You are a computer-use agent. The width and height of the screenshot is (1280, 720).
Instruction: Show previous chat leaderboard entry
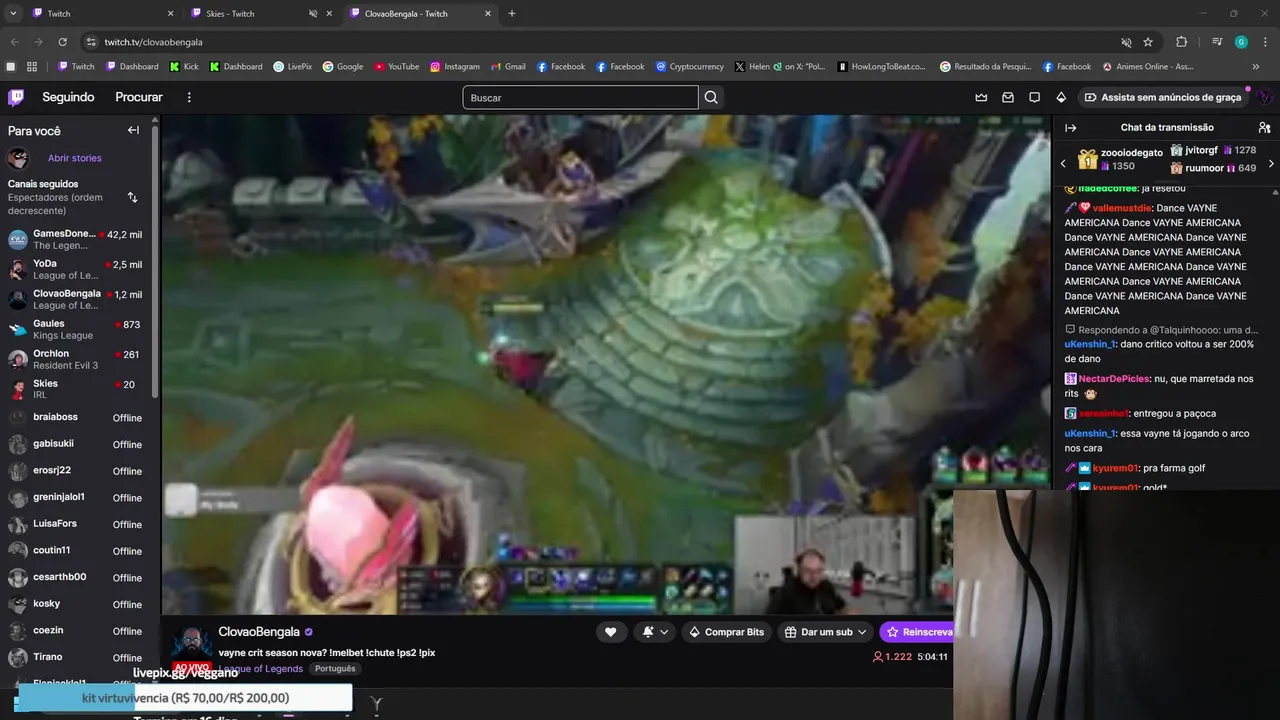(x=1063, y=163)
